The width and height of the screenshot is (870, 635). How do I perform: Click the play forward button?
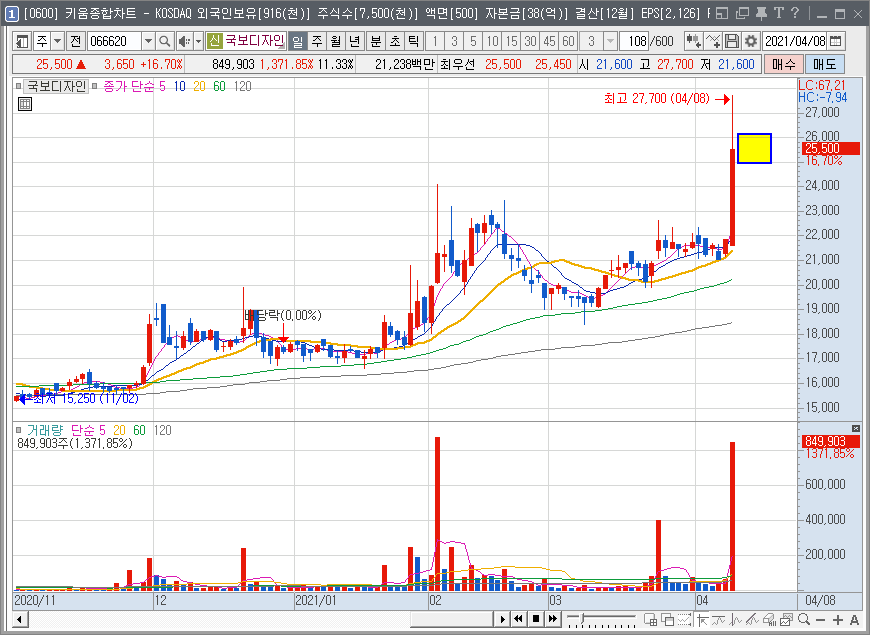click(x=502, y=619)
